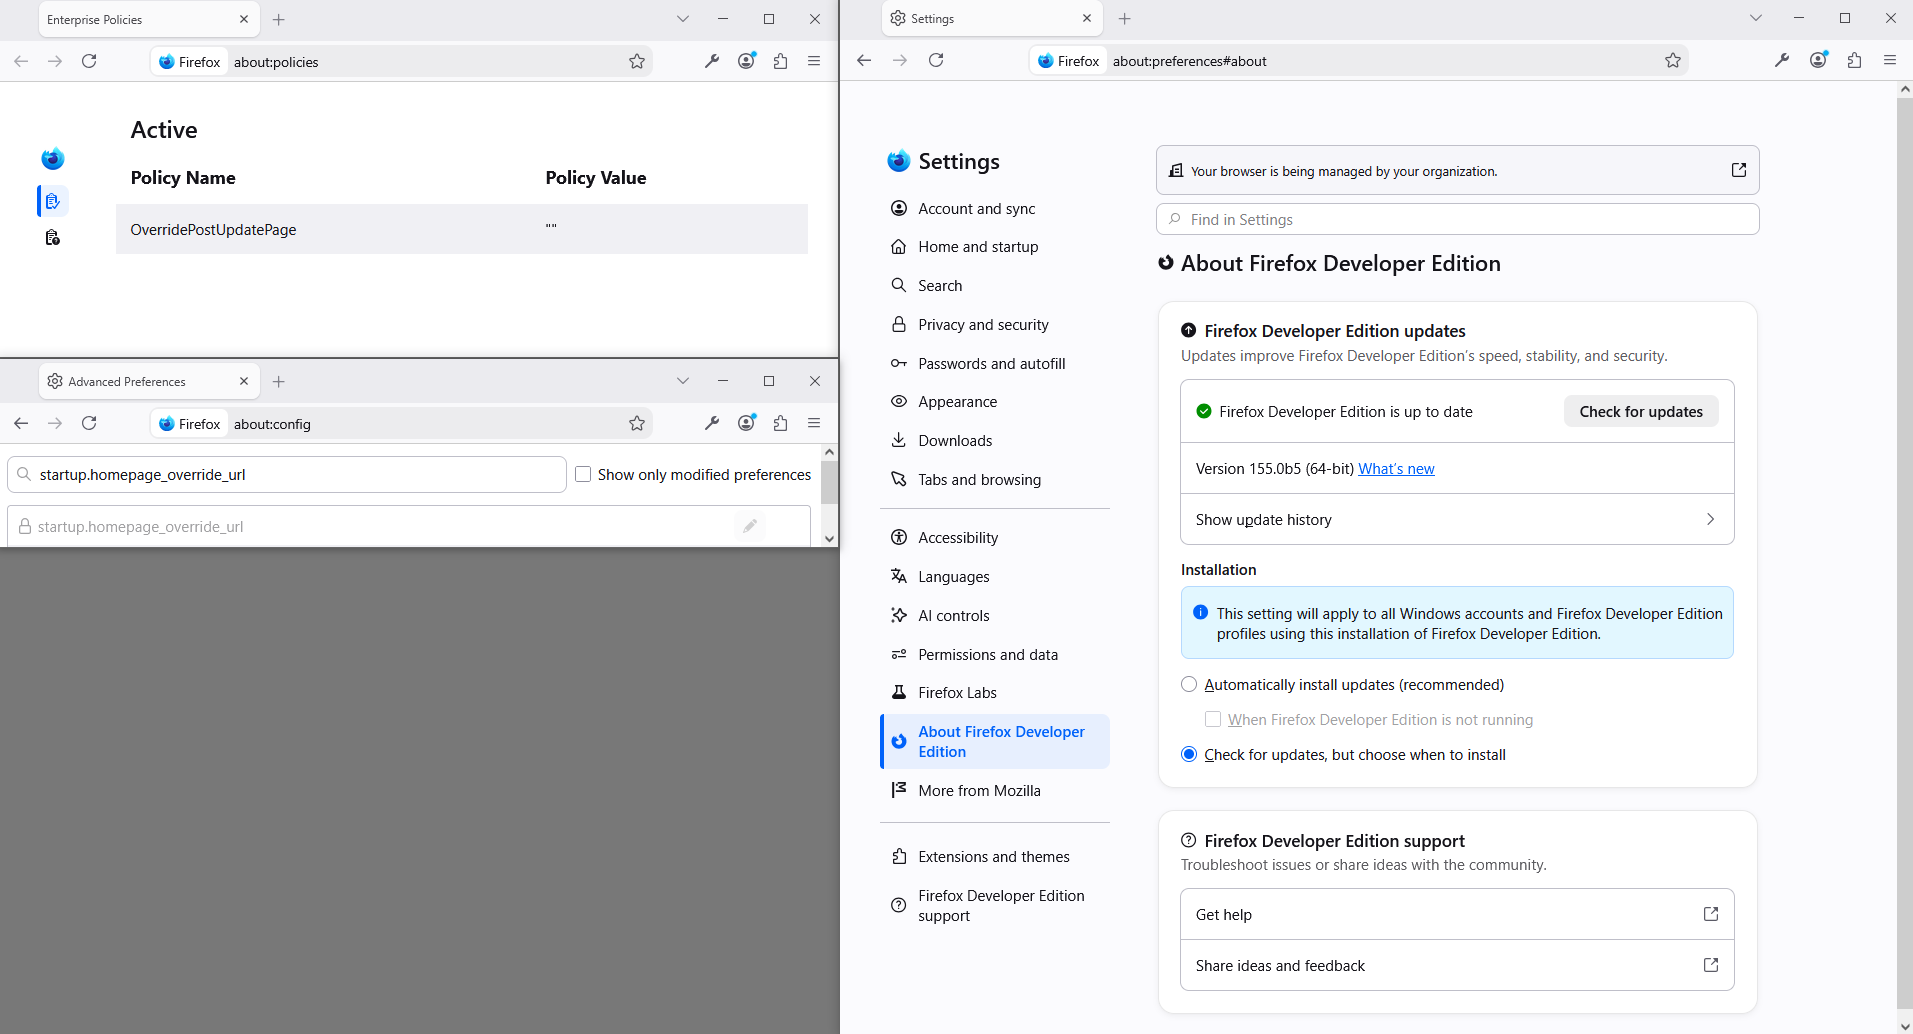Open List all tabs chevron in Advanced Preferences window
The width and height of the screenshot is (1913, 1034).
(683, 381)
